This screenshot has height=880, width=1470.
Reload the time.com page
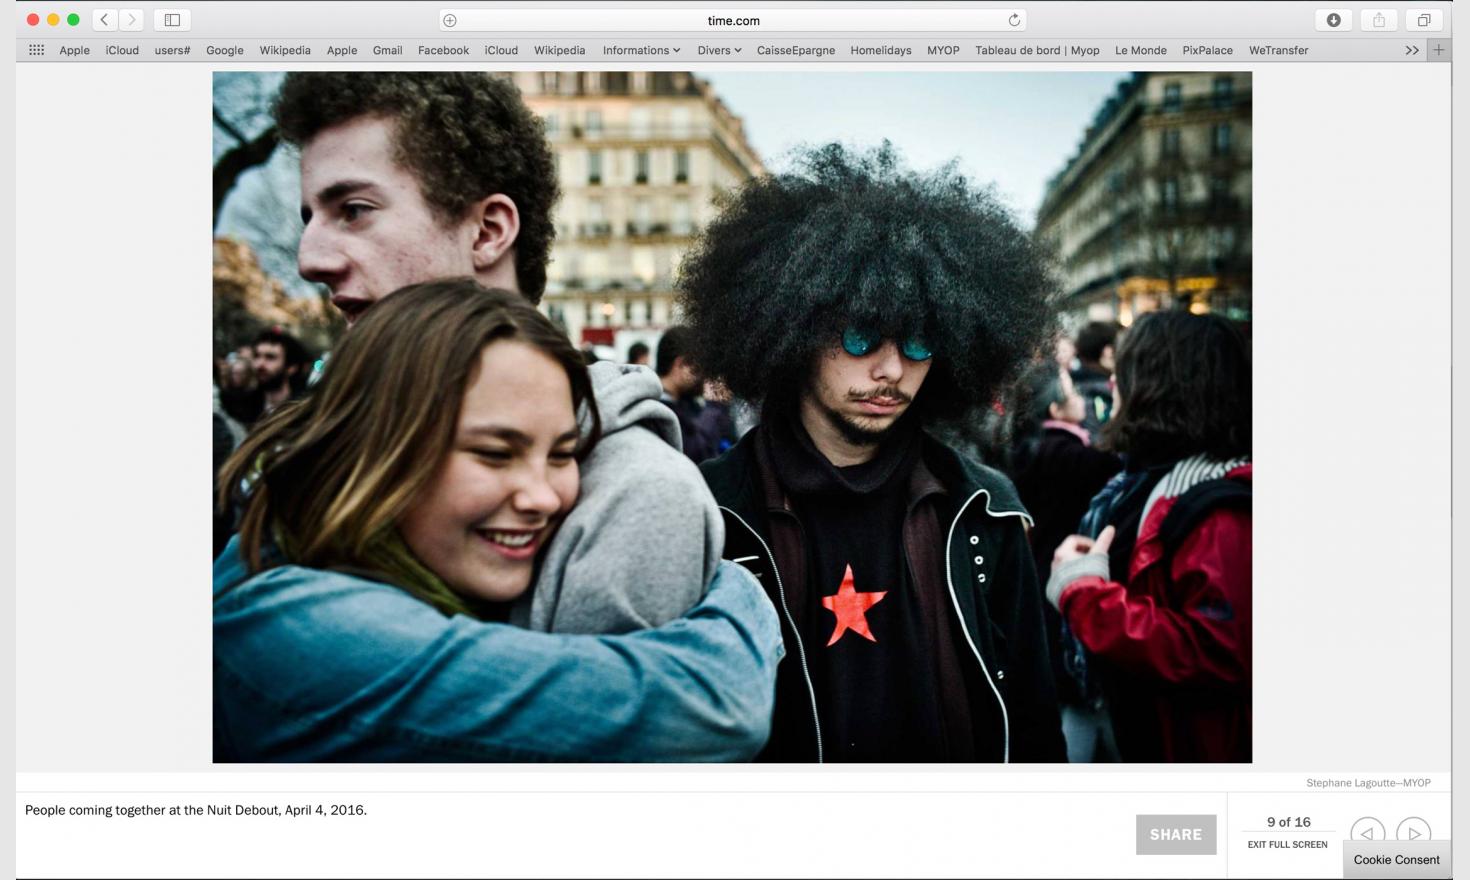pyautogui.click(x=1014, y=20)
